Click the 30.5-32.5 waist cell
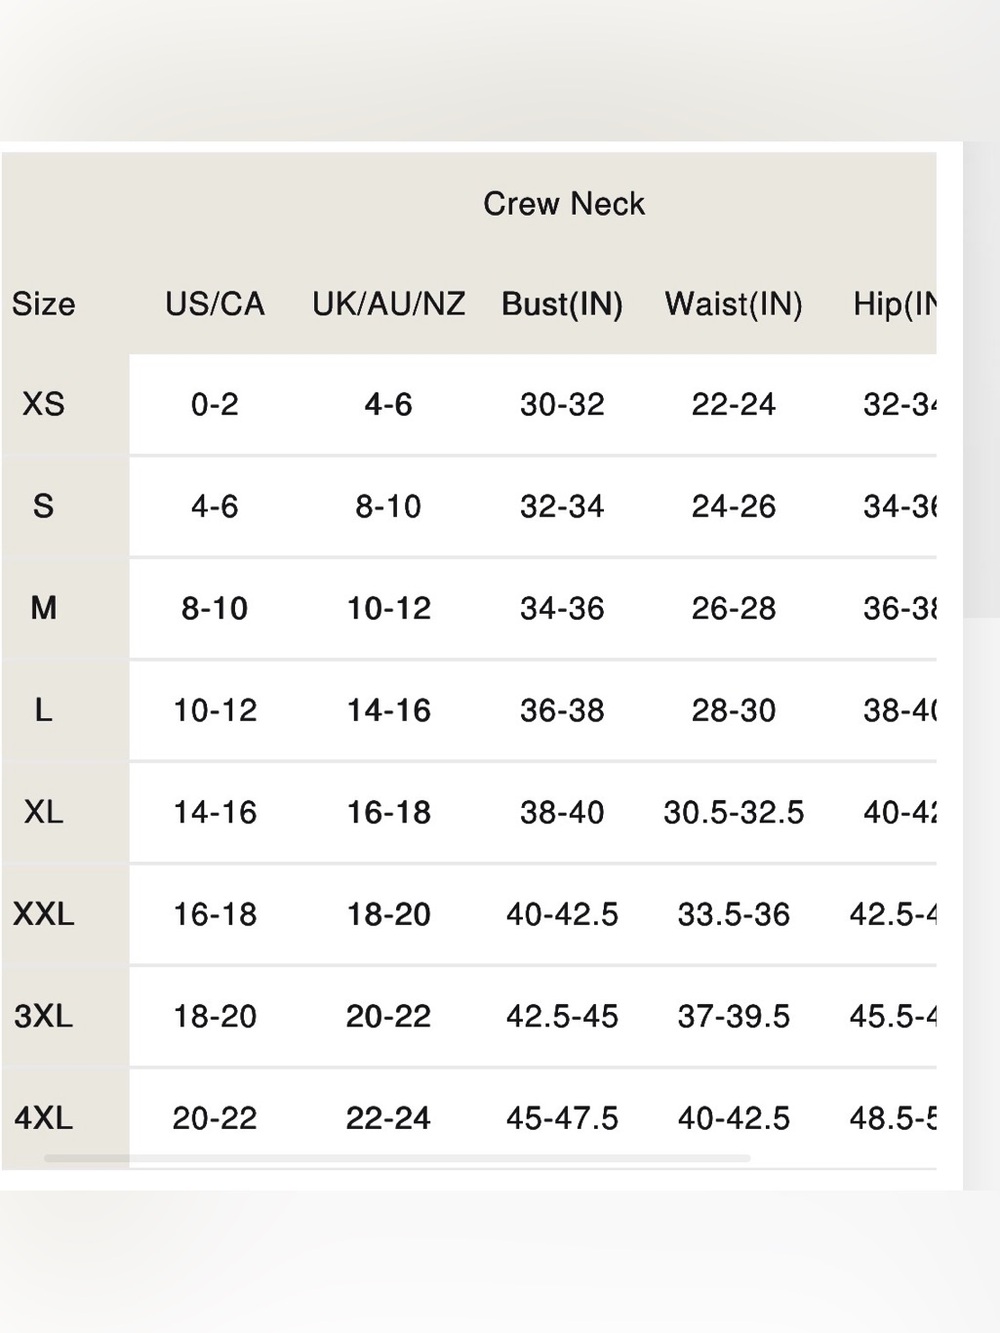 pos(734,812)
